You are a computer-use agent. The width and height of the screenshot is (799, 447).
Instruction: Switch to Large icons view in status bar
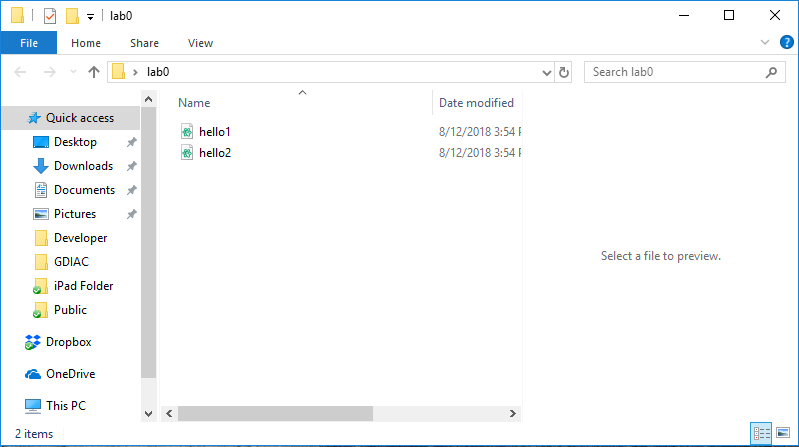tap(782, 434)
